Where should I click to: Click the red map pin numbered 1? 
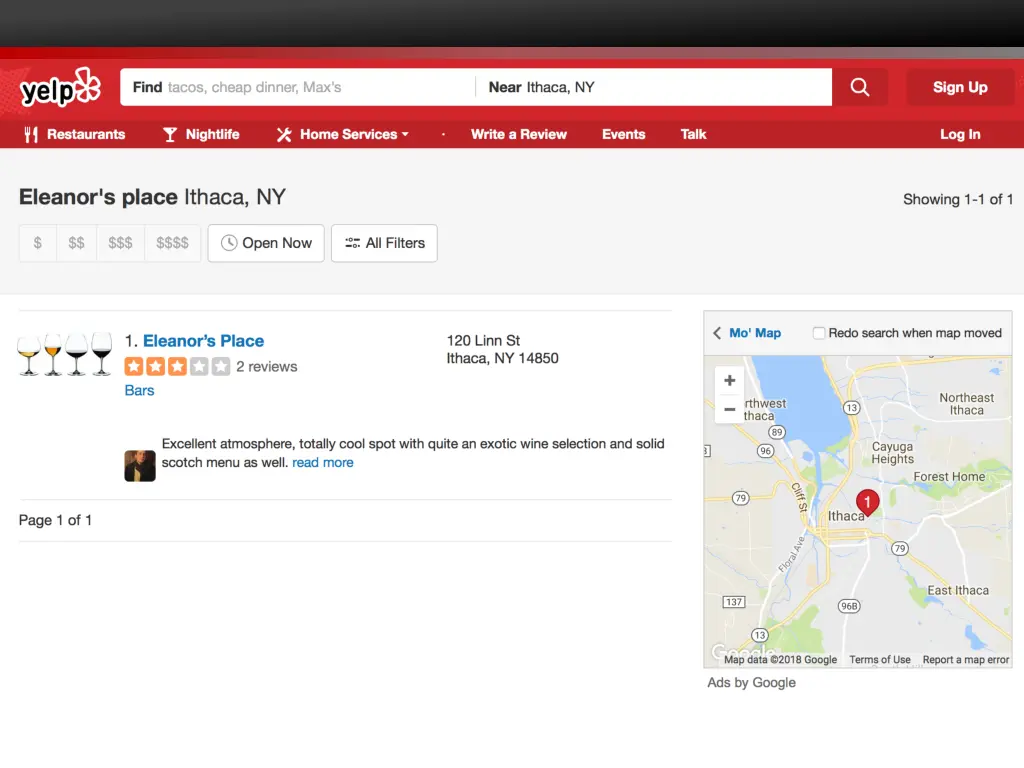click(x=867, y=504)
